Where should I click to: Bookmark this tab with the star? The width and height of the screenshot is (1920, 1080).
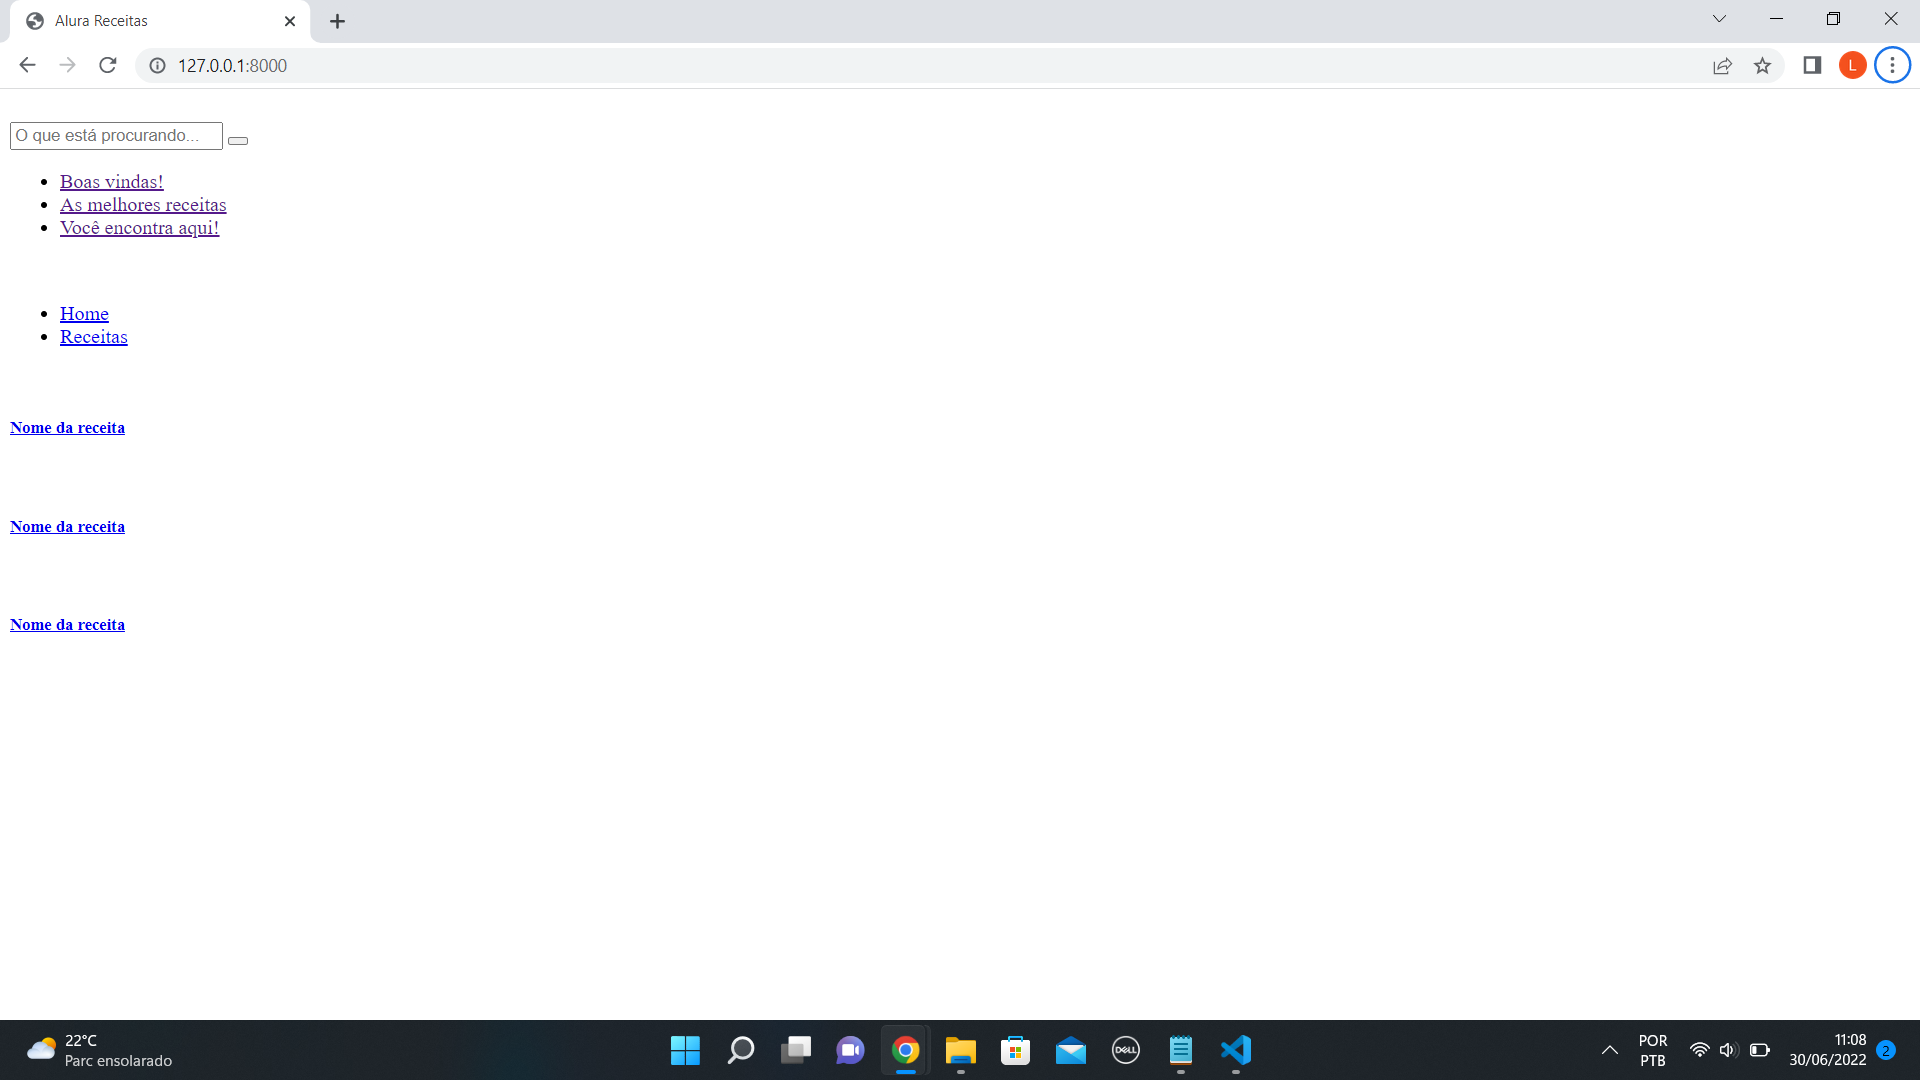click(x=1762, y=66)
